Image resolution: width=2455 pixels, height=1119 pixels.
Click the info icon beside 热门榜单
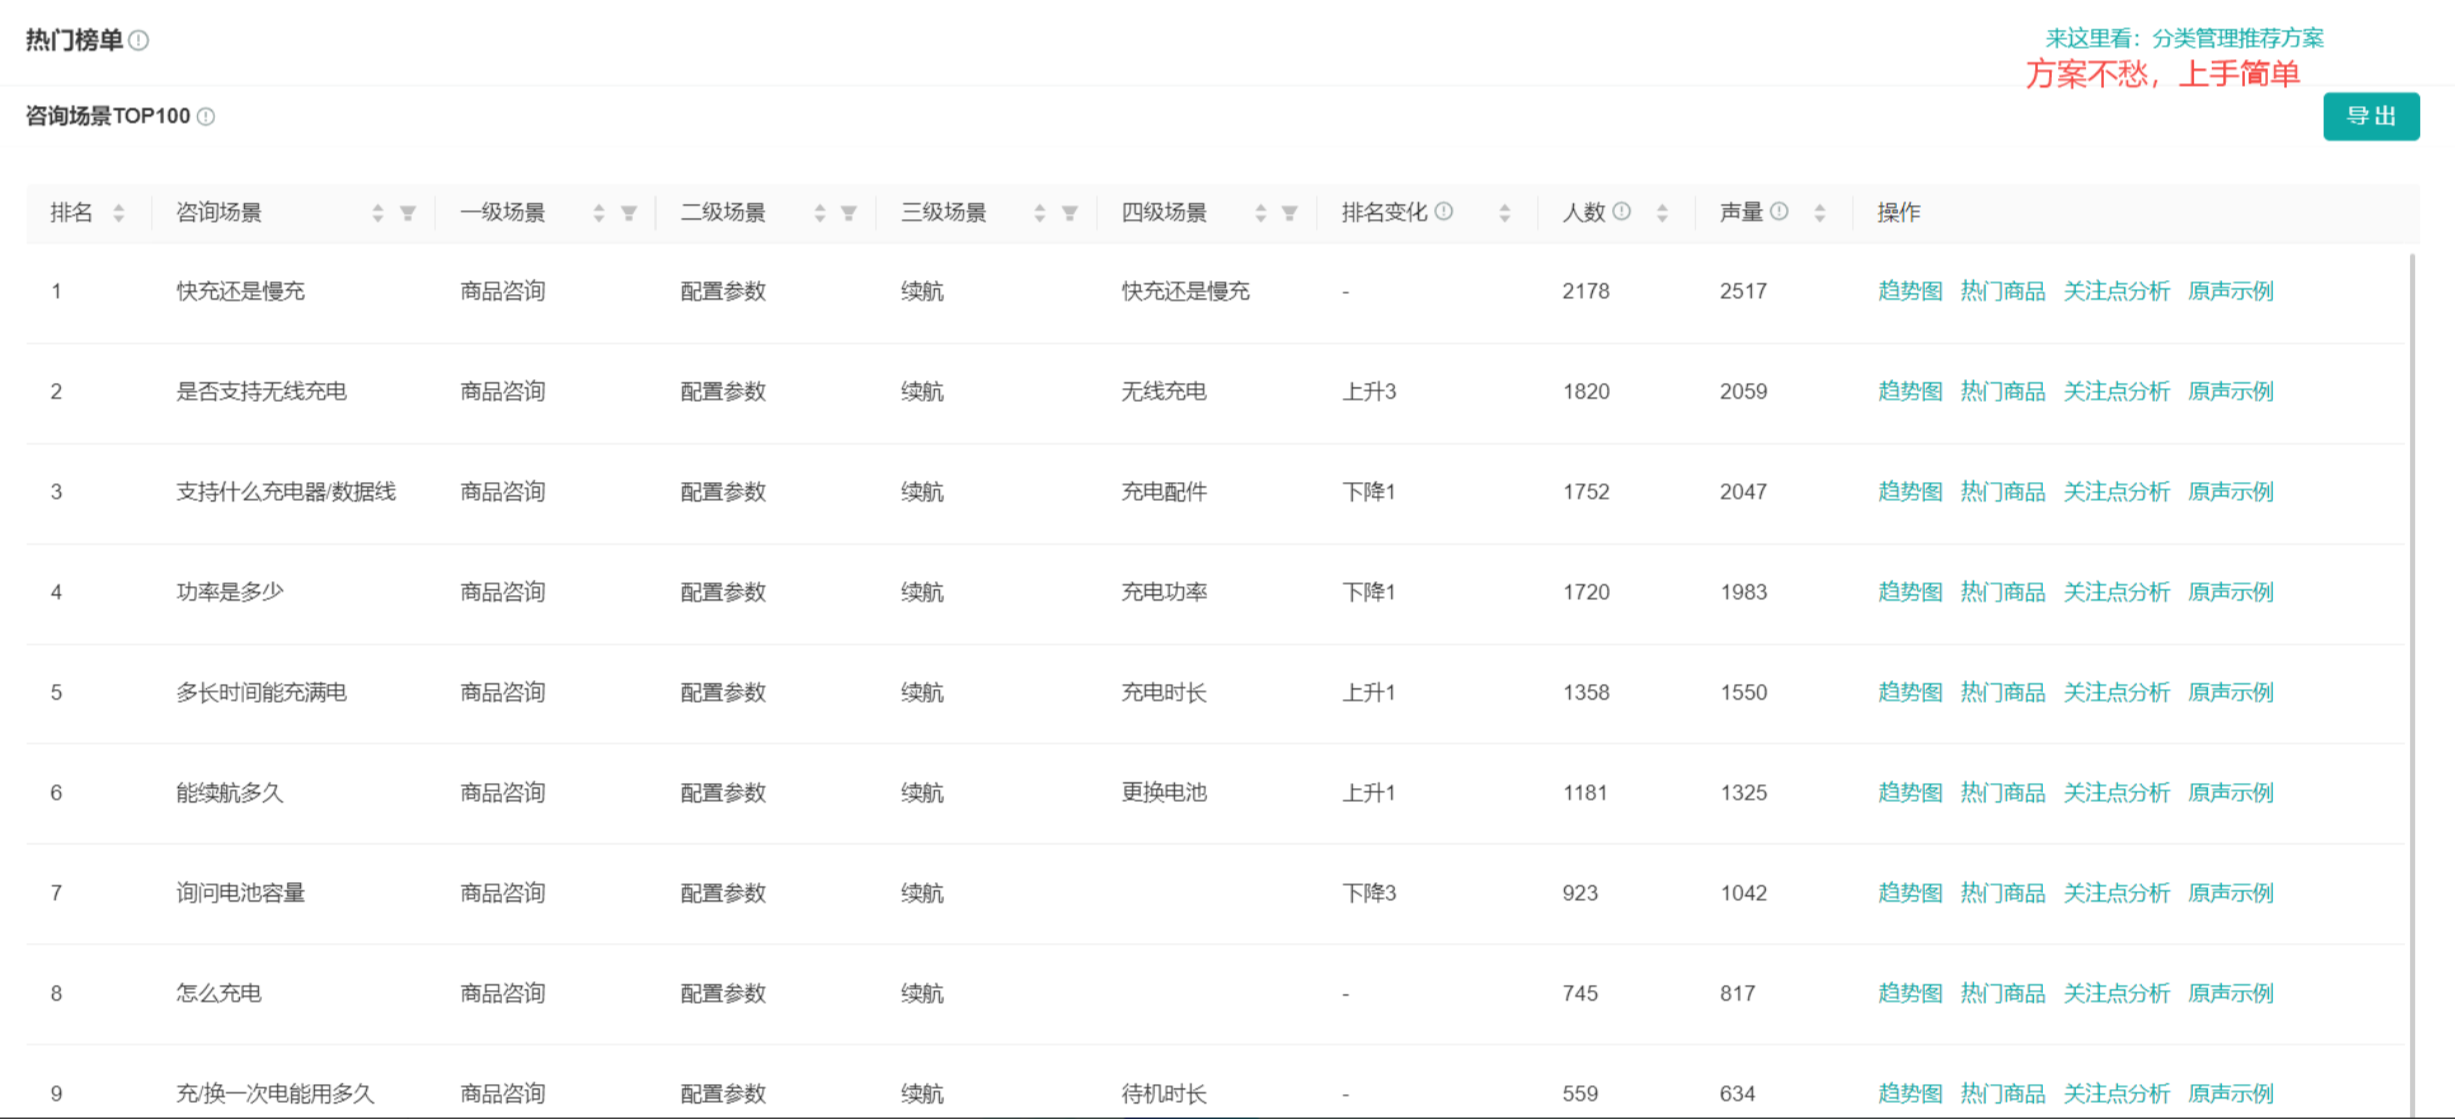pyautogui.click(x=139, y=41)
